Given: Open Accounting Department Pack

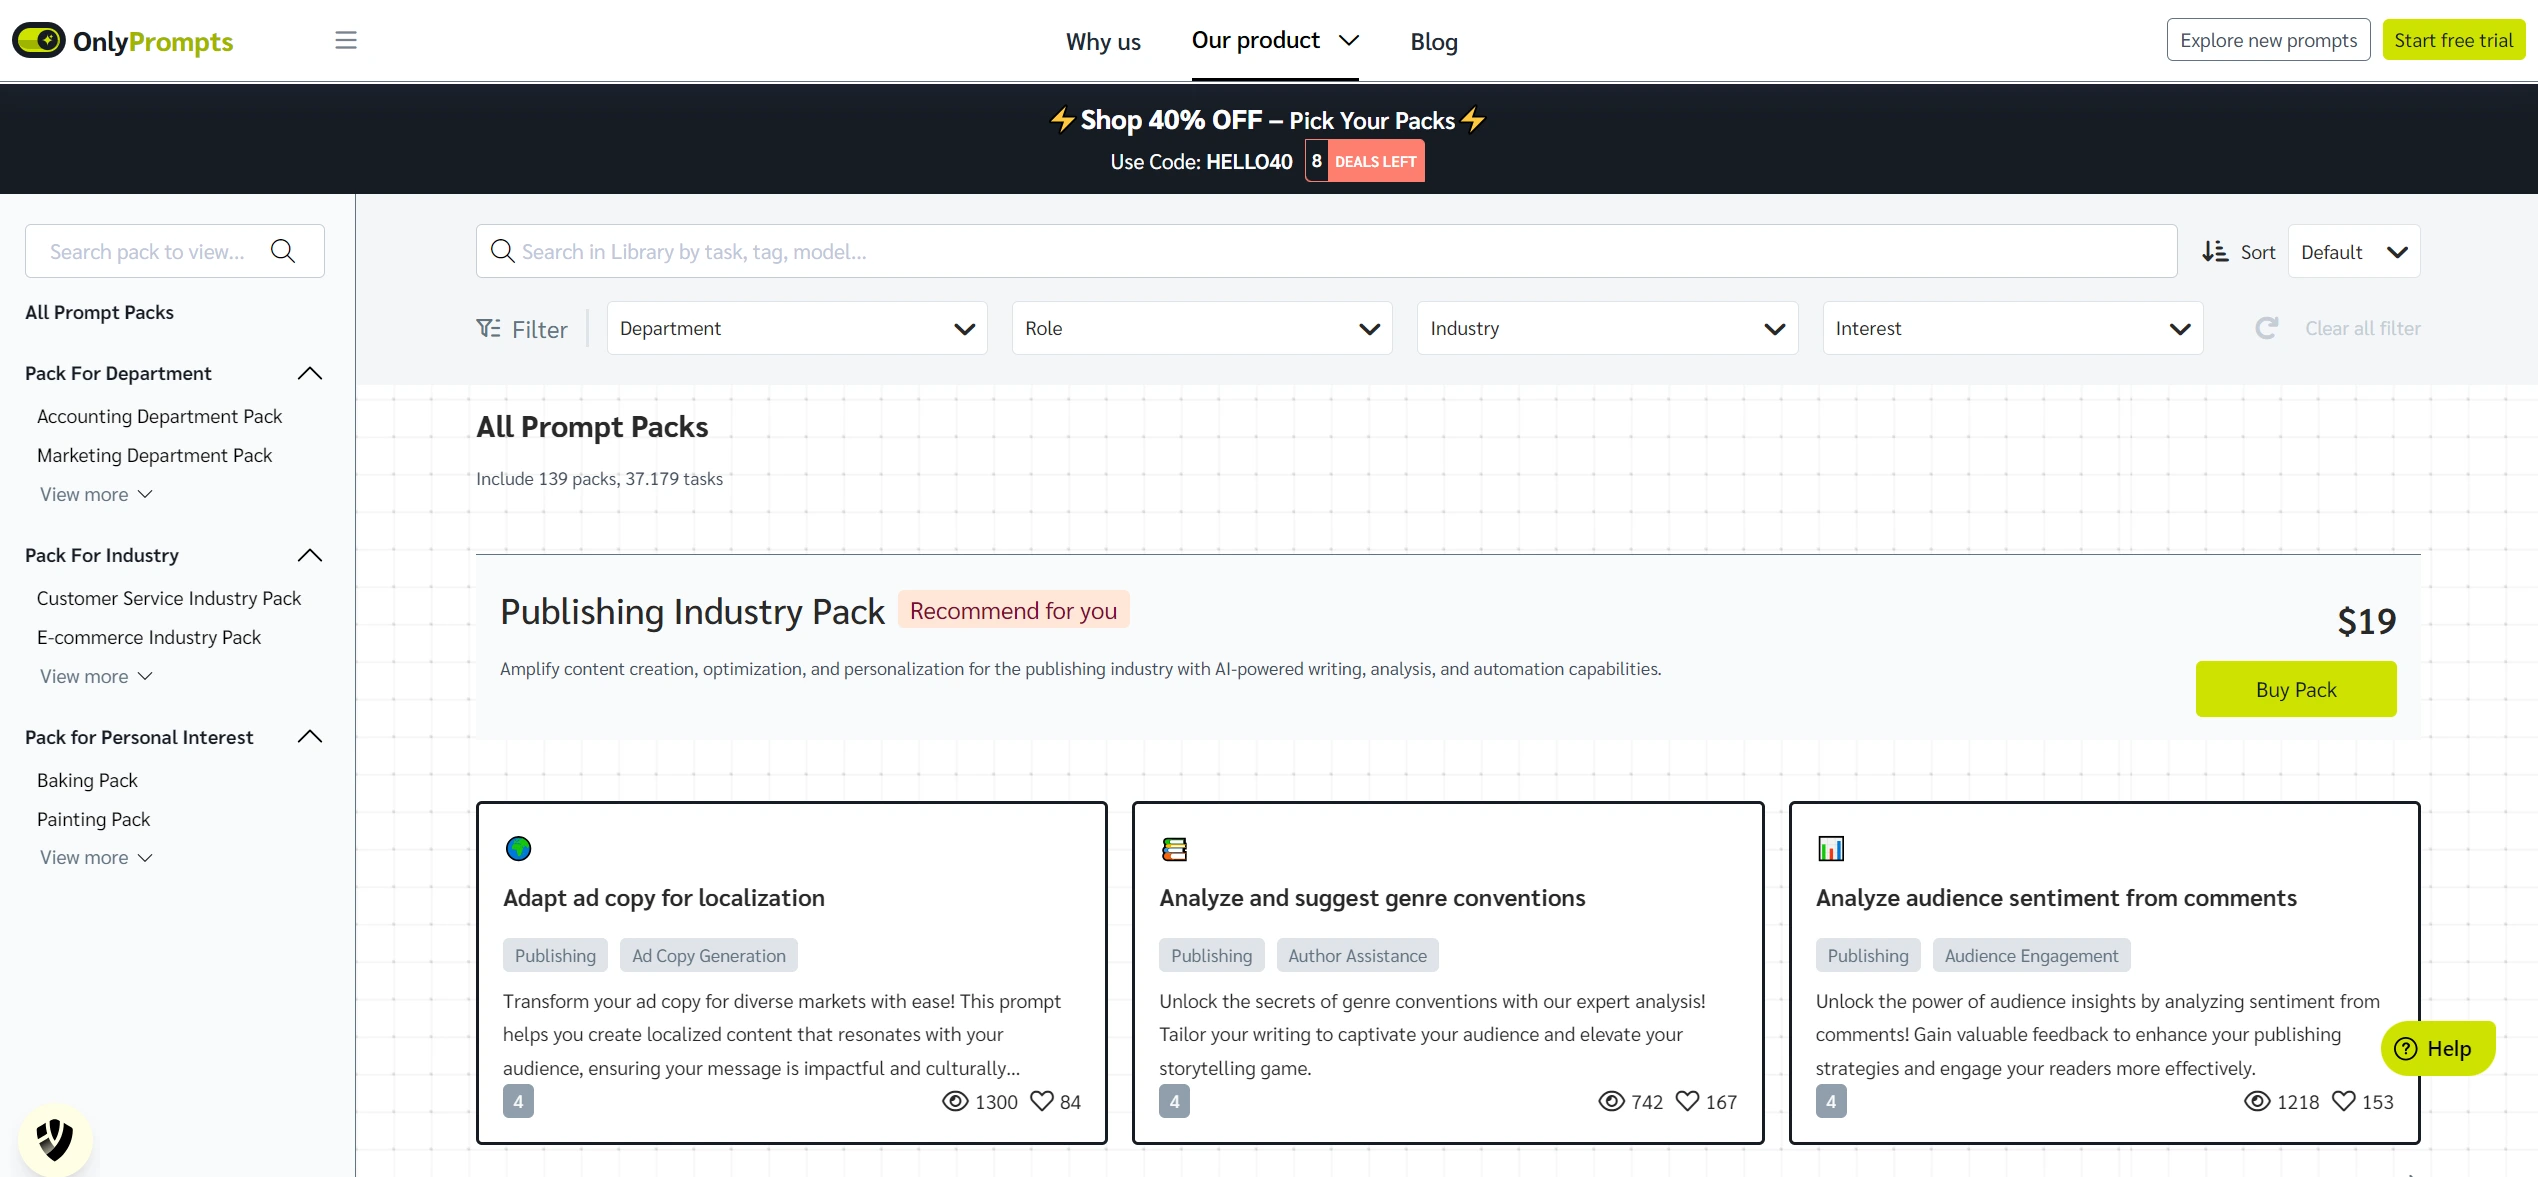Looking at the screenshot, I should 159,416.
